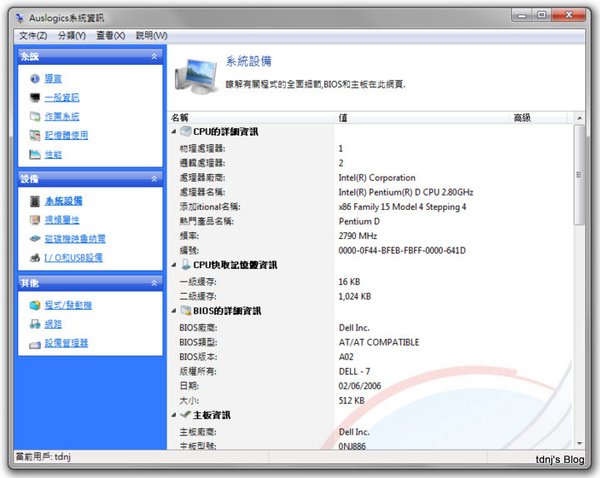Select the 2790 MHz frequency value

coord(358,236)
